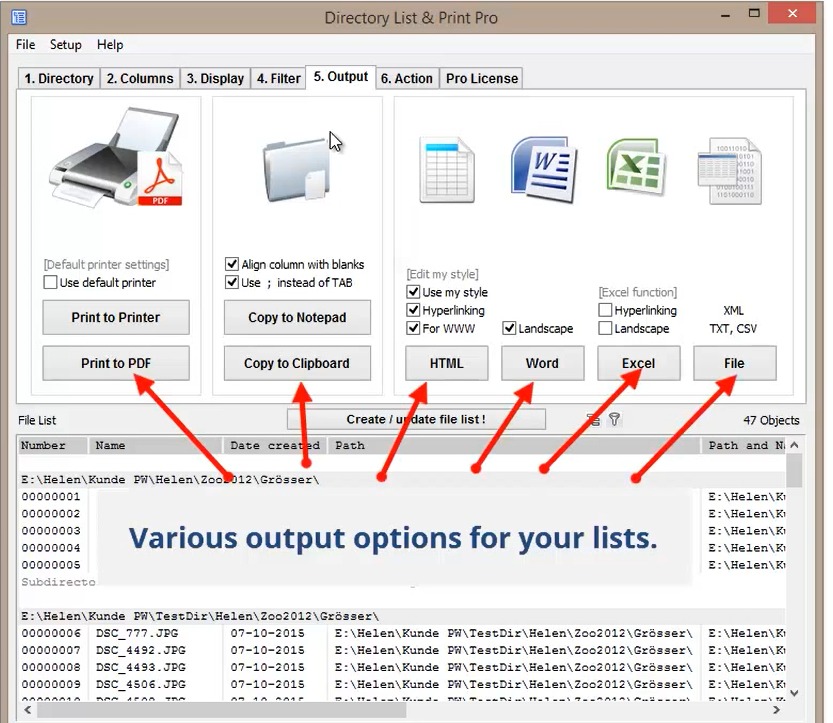Click the Name column header
Viewport: 833px width, 723px height.
click(x=156, y=445)
